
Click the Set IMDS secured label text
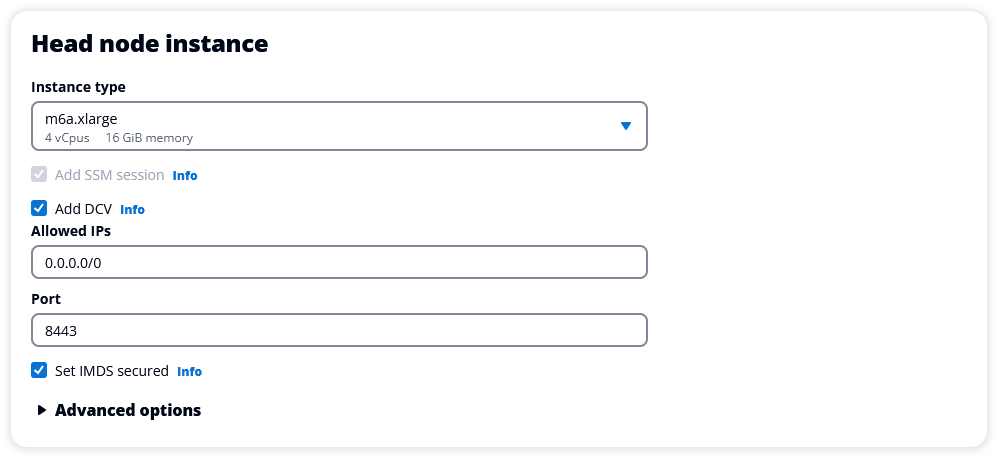(112, 371)
